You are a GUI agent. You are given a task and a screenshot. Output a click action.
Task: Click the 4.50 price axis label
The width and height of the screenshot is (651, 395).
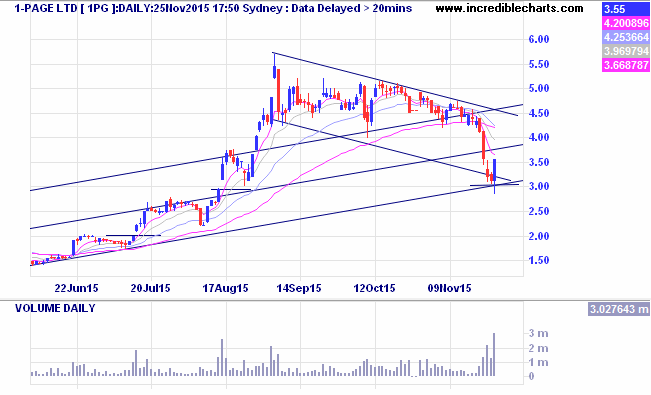tap(538, 113)
